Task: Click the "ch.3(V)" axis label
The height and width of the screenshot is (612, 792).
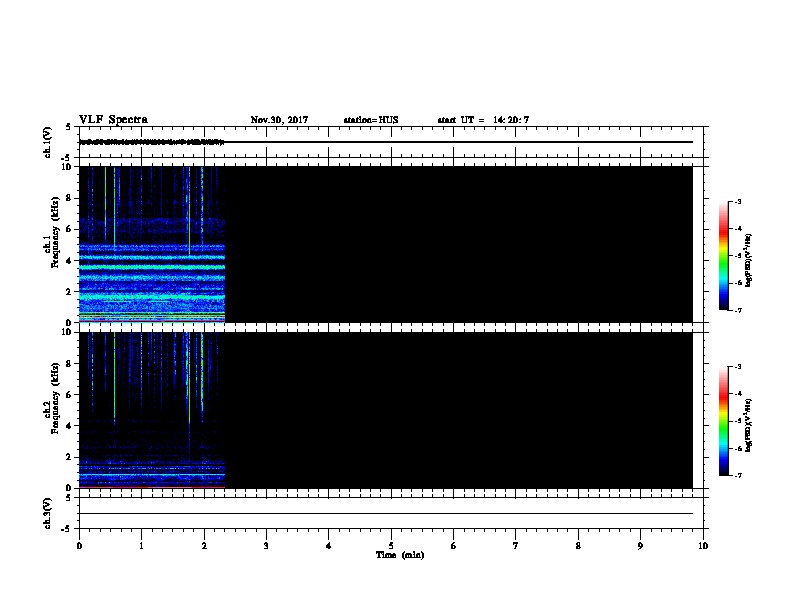Action: pos(48,514)
